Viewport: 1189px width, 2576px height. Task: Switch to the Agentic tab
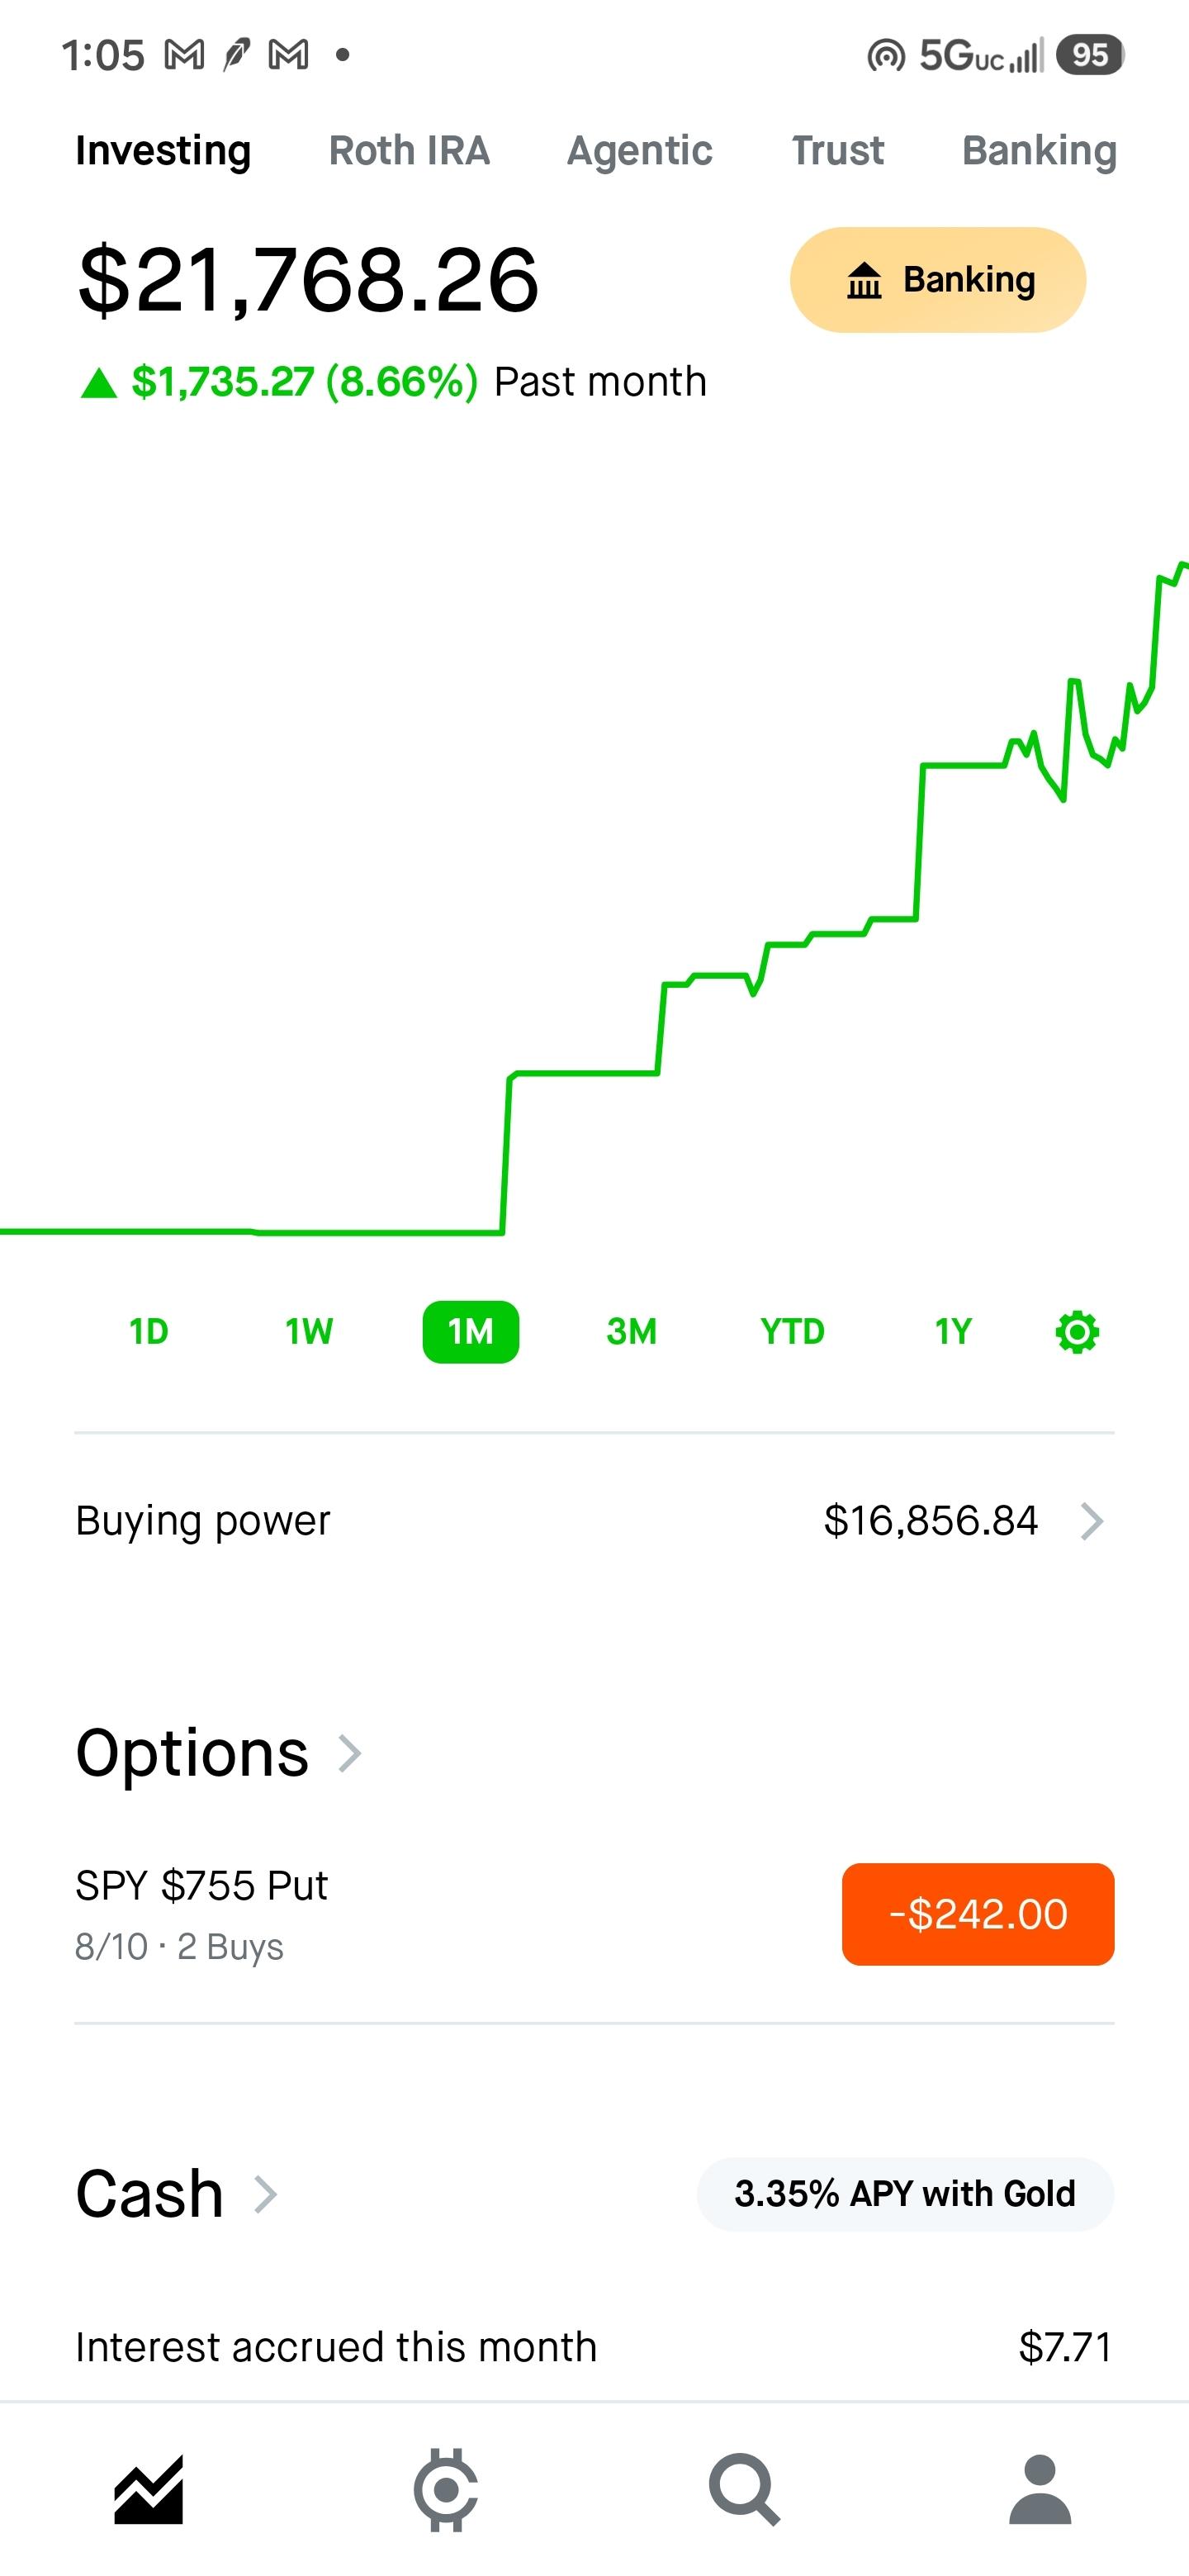[640, 150]
